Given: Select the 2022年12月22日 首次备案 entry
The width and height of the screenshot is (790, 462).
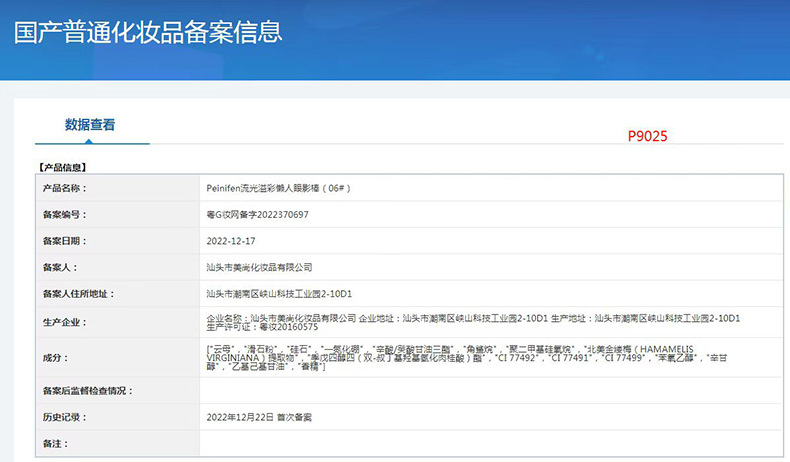Looking at the screenshot, I should point(259,417).
